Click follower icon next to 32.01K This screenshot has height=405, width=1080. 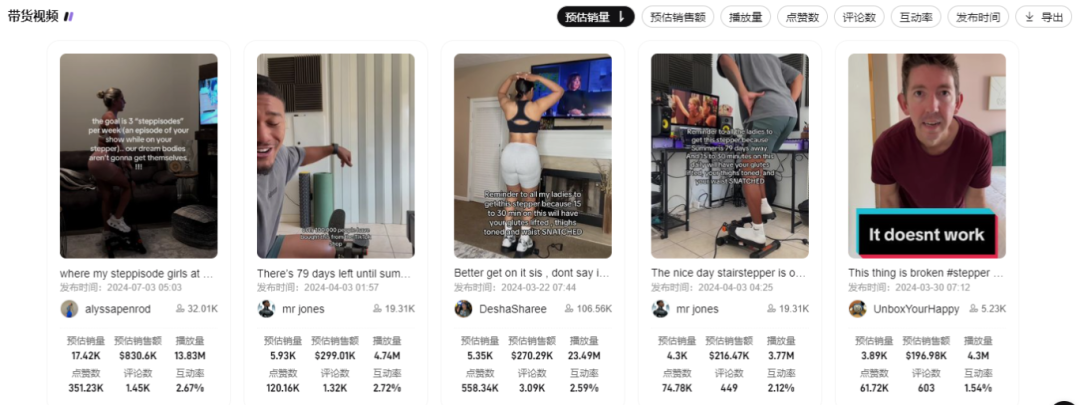180,309
